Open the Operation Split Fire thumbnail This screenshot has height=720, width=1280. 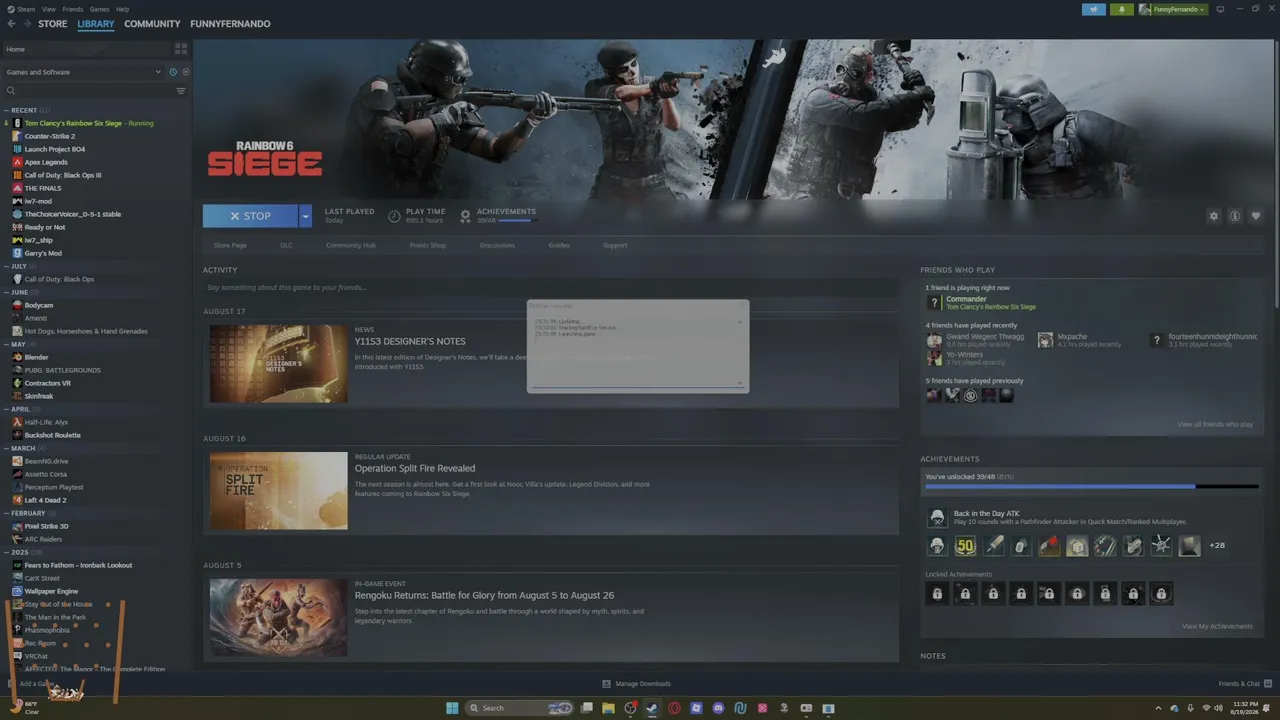(x=279, y=491)
